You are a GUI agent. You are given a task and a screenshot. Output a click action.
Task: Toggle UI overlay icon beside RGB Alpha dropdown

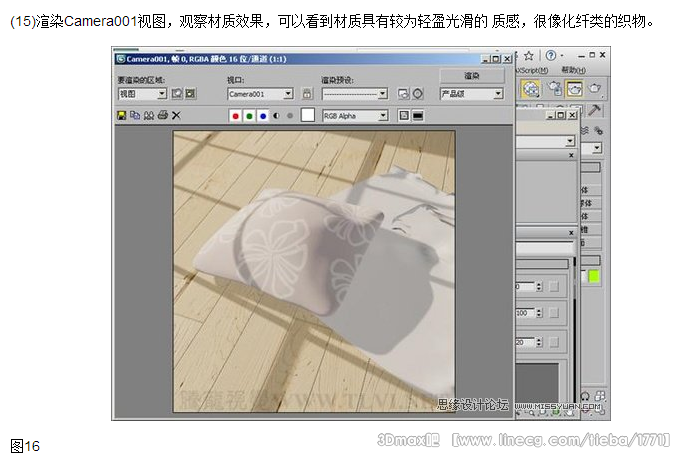click(x=404, y=116)
